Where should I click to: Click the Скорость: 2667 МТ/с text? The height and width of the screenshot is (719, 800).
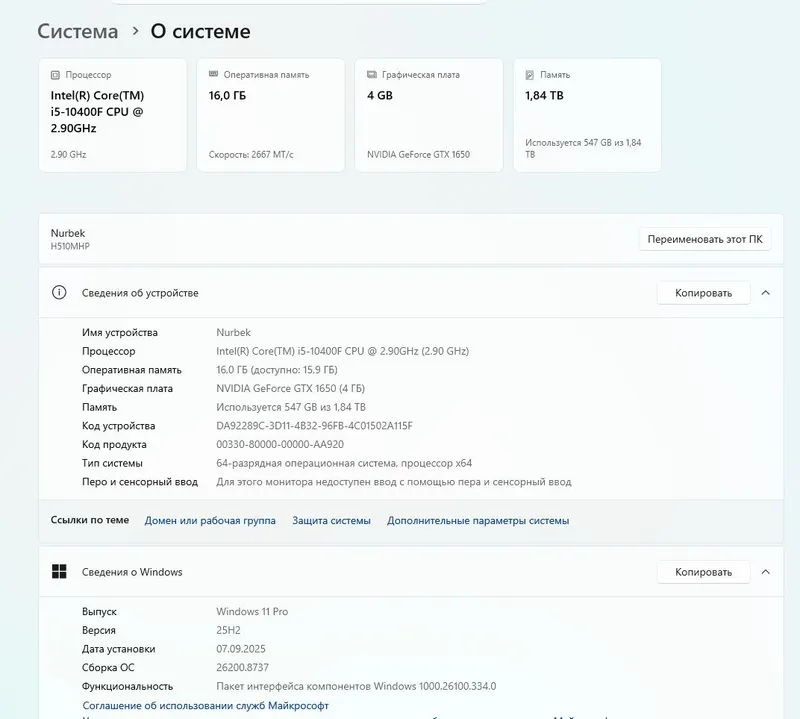tap(251, 154)
